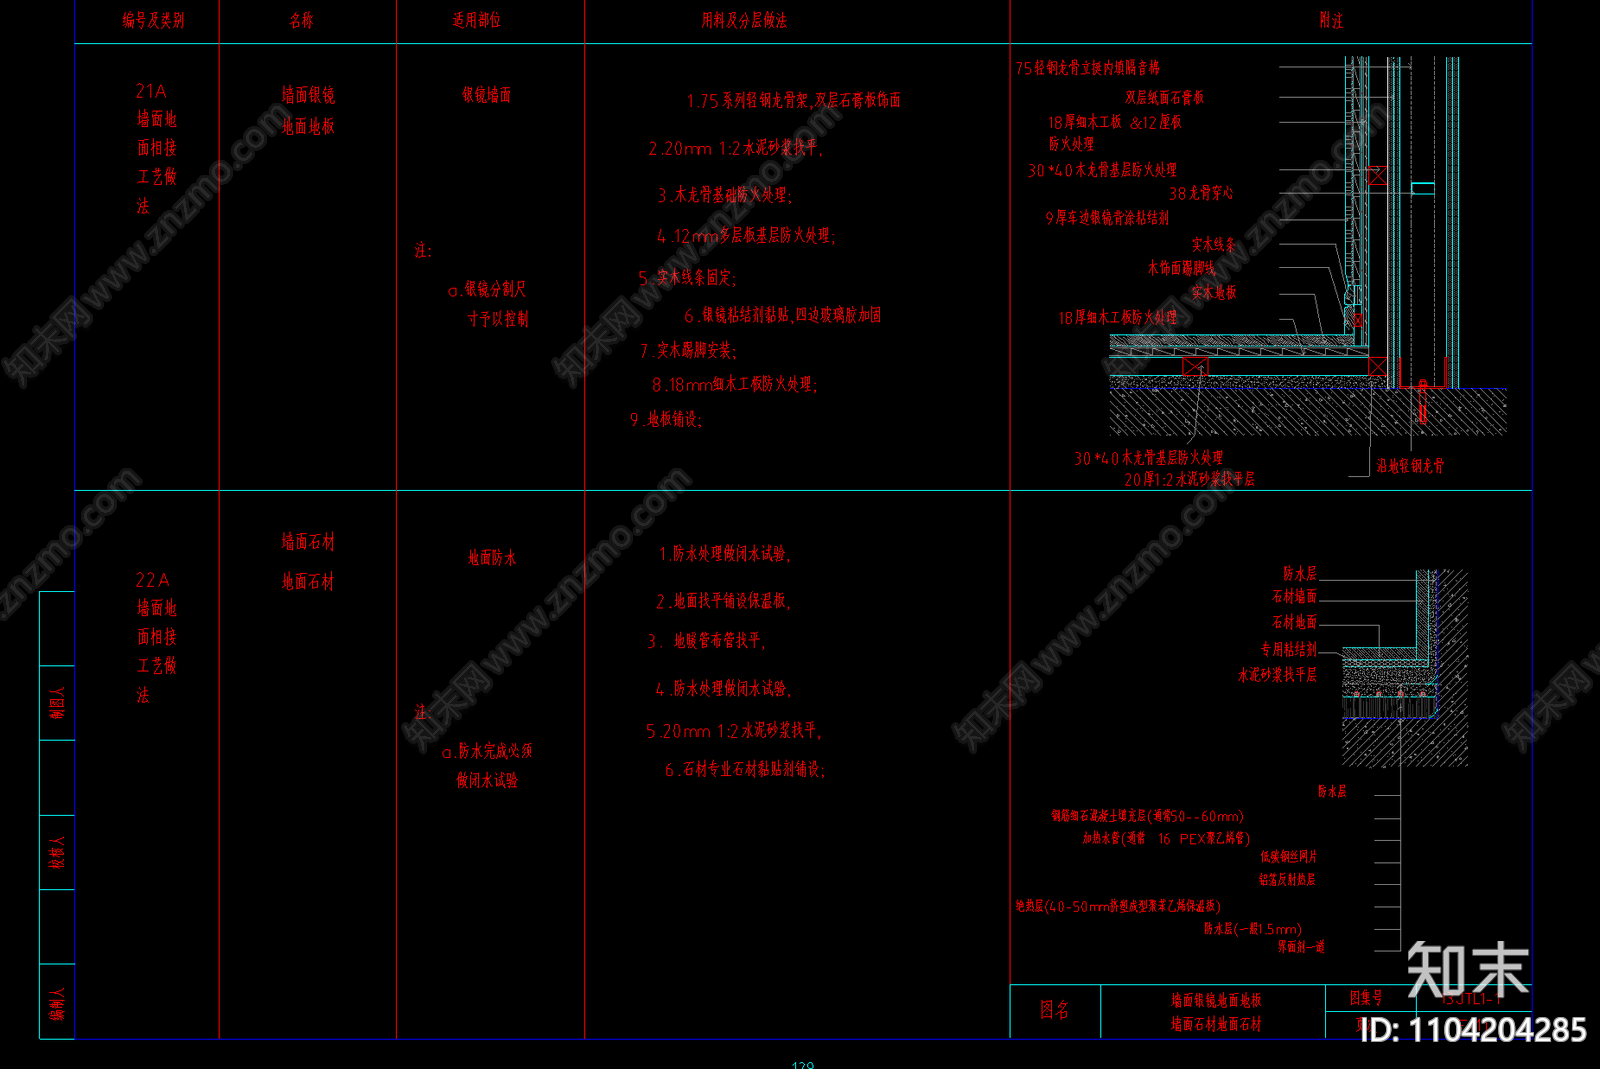1600x1069 pixels.
Task: Click the label '实木地板'
Action: pyautogui.click(x=1214, y=292)
